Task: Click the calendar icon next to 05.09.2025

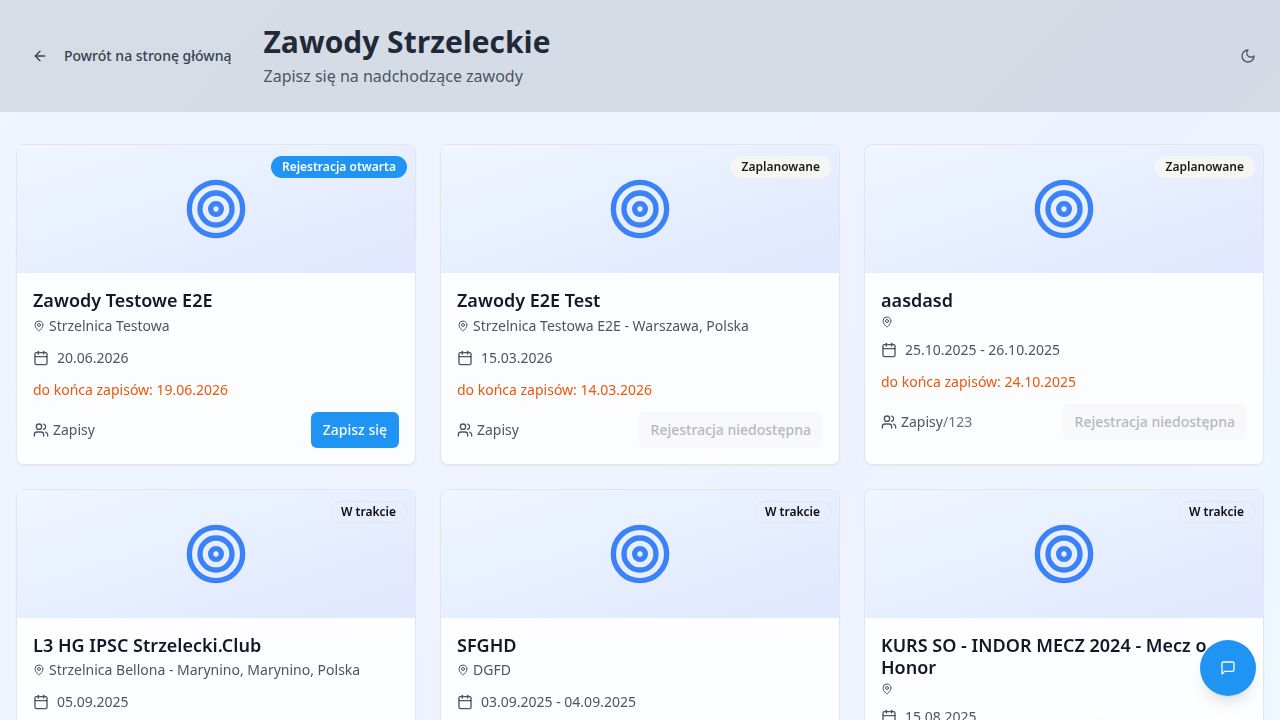Action: click(41, 702)
